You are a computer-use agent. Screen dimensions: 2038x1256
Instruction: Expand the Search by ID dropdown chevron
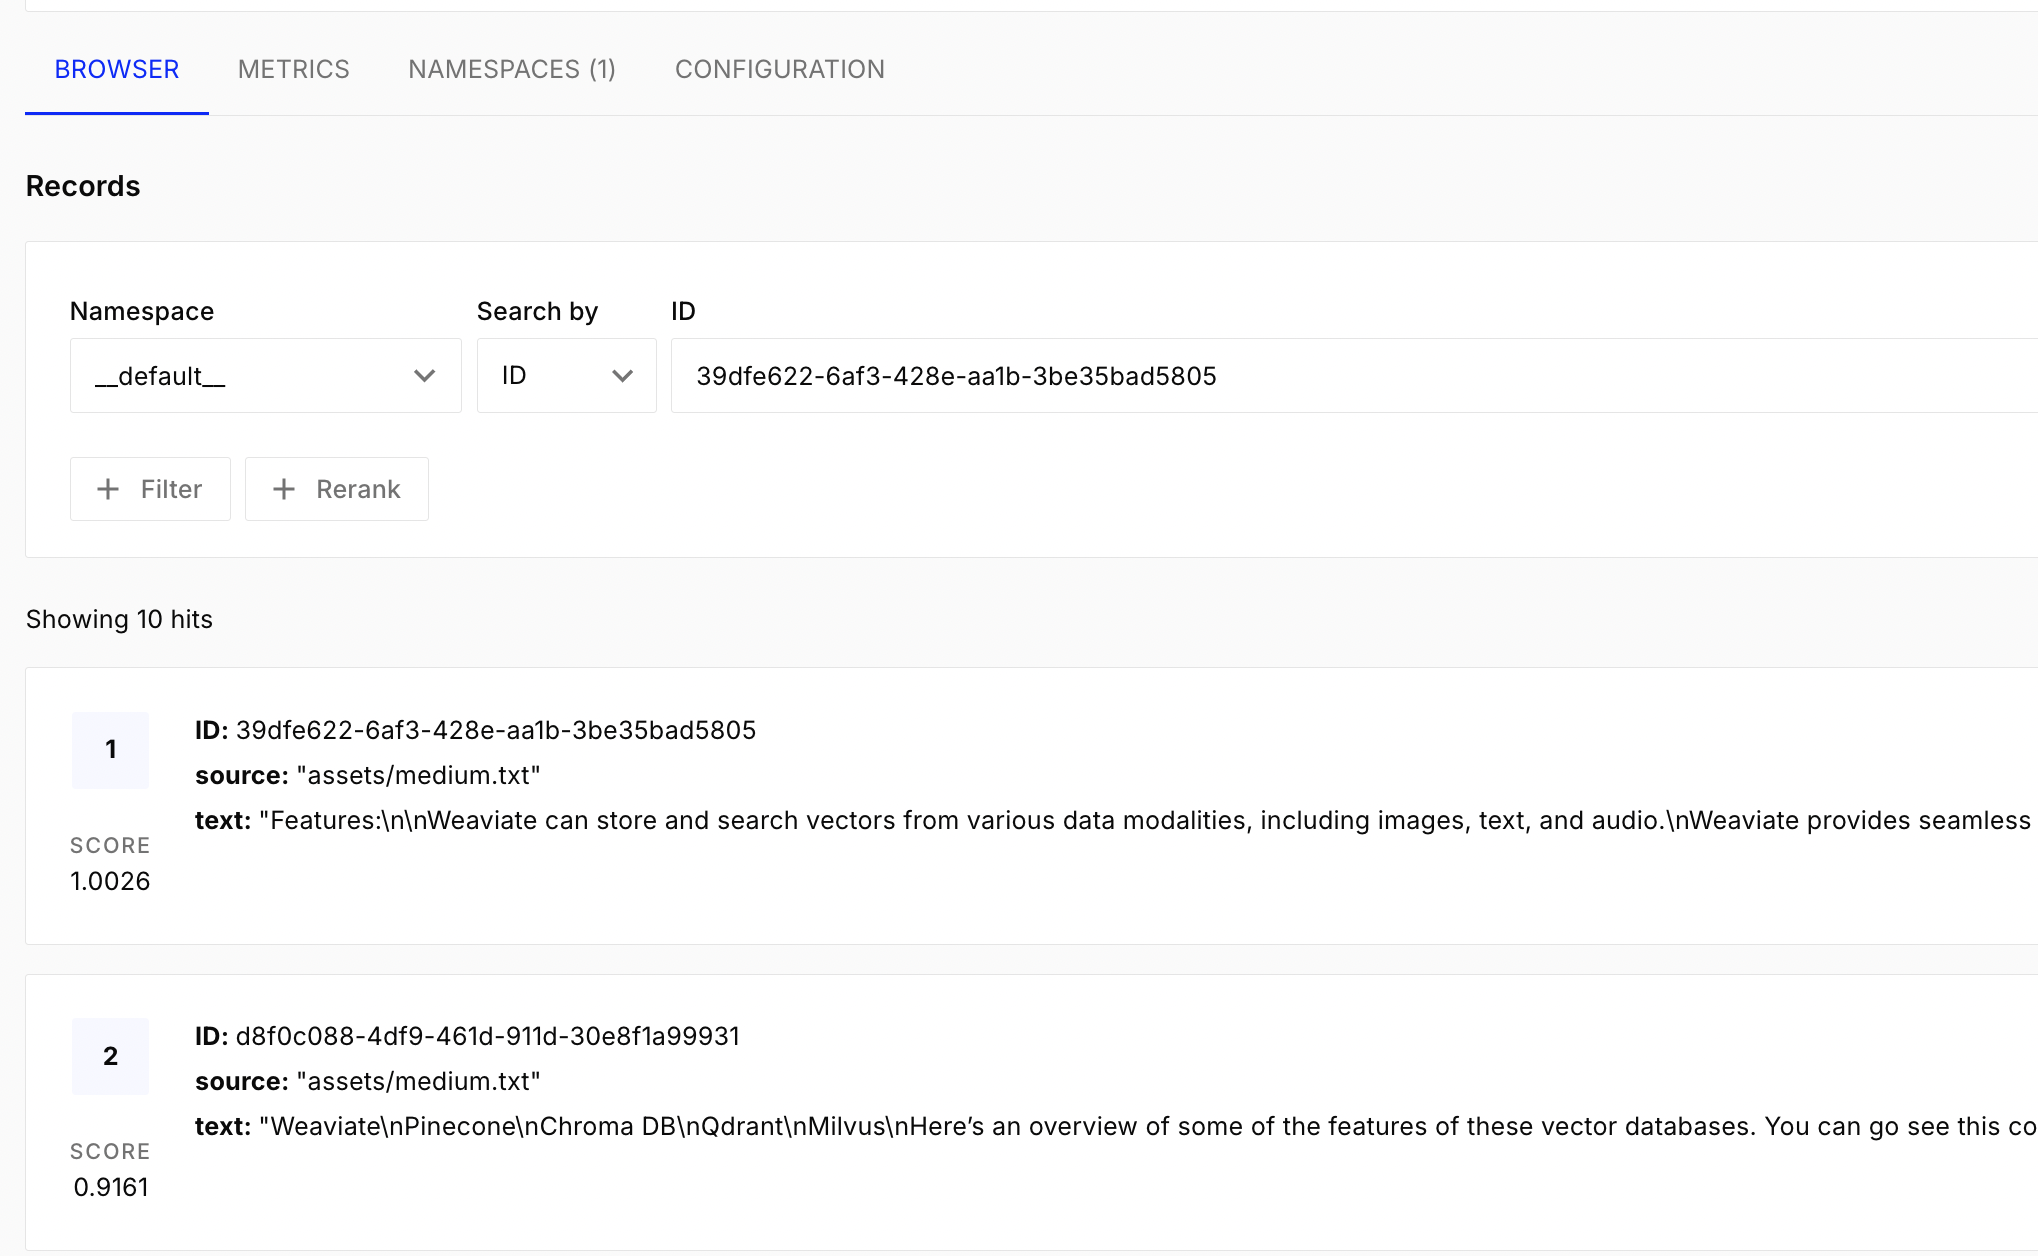622,376
